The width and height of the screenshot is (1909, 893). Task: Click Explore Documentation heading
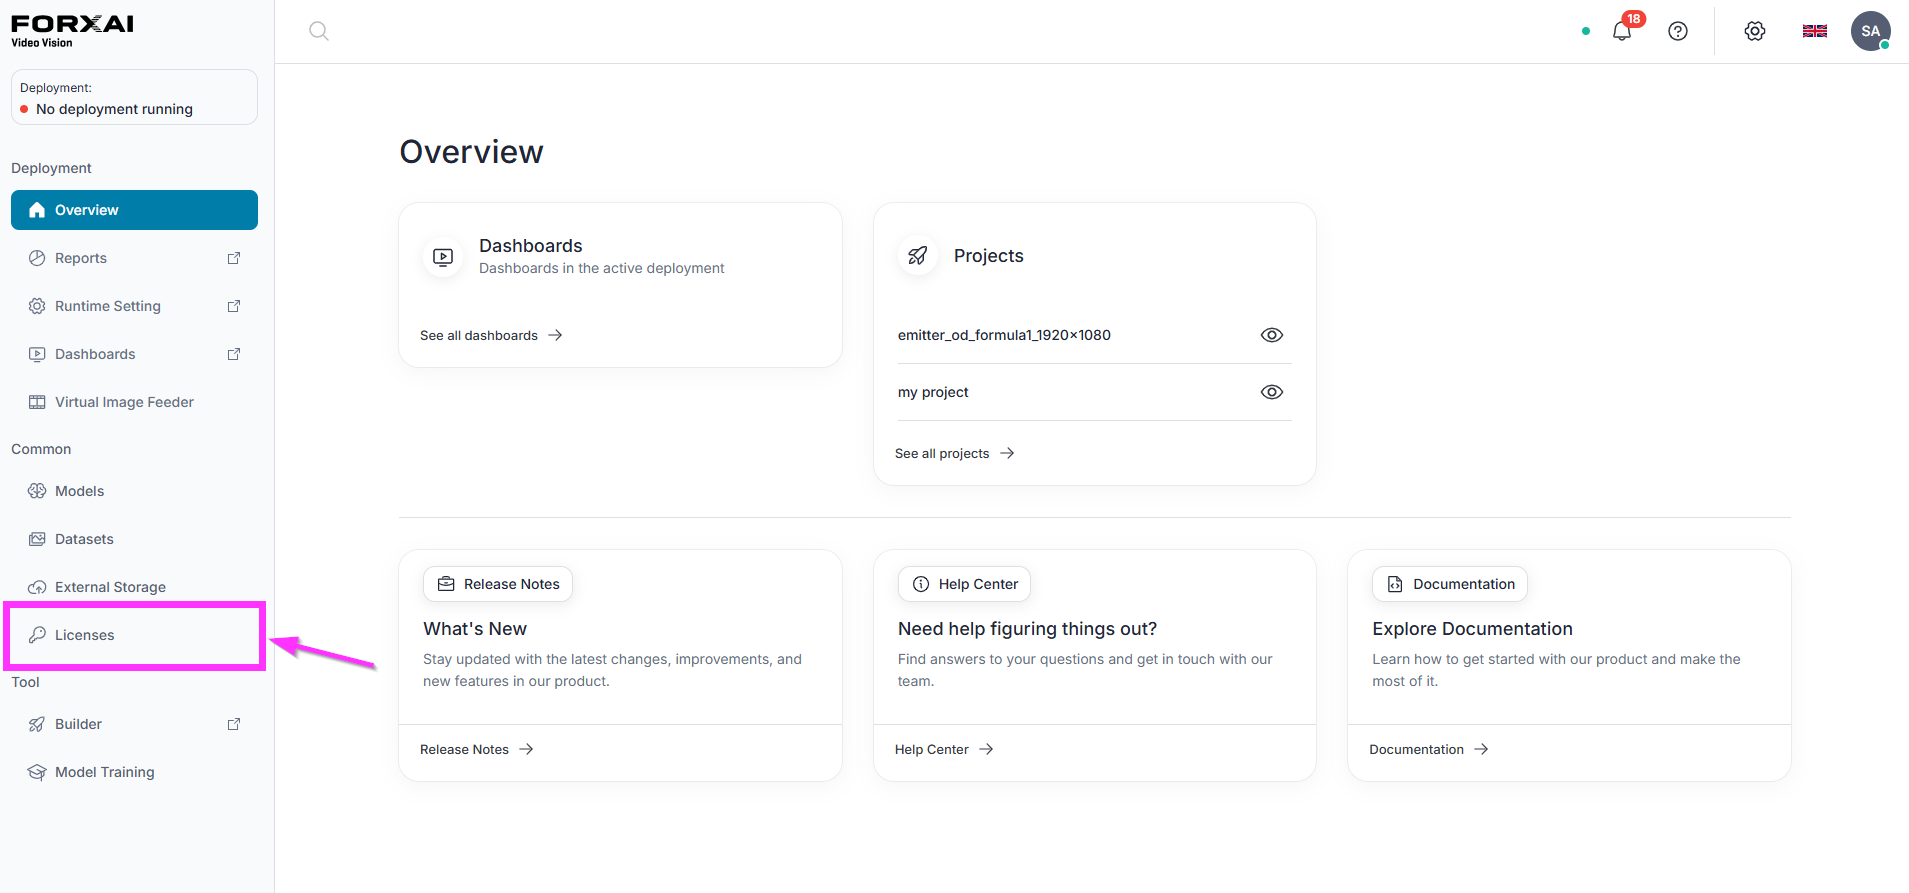point(1472,629)
